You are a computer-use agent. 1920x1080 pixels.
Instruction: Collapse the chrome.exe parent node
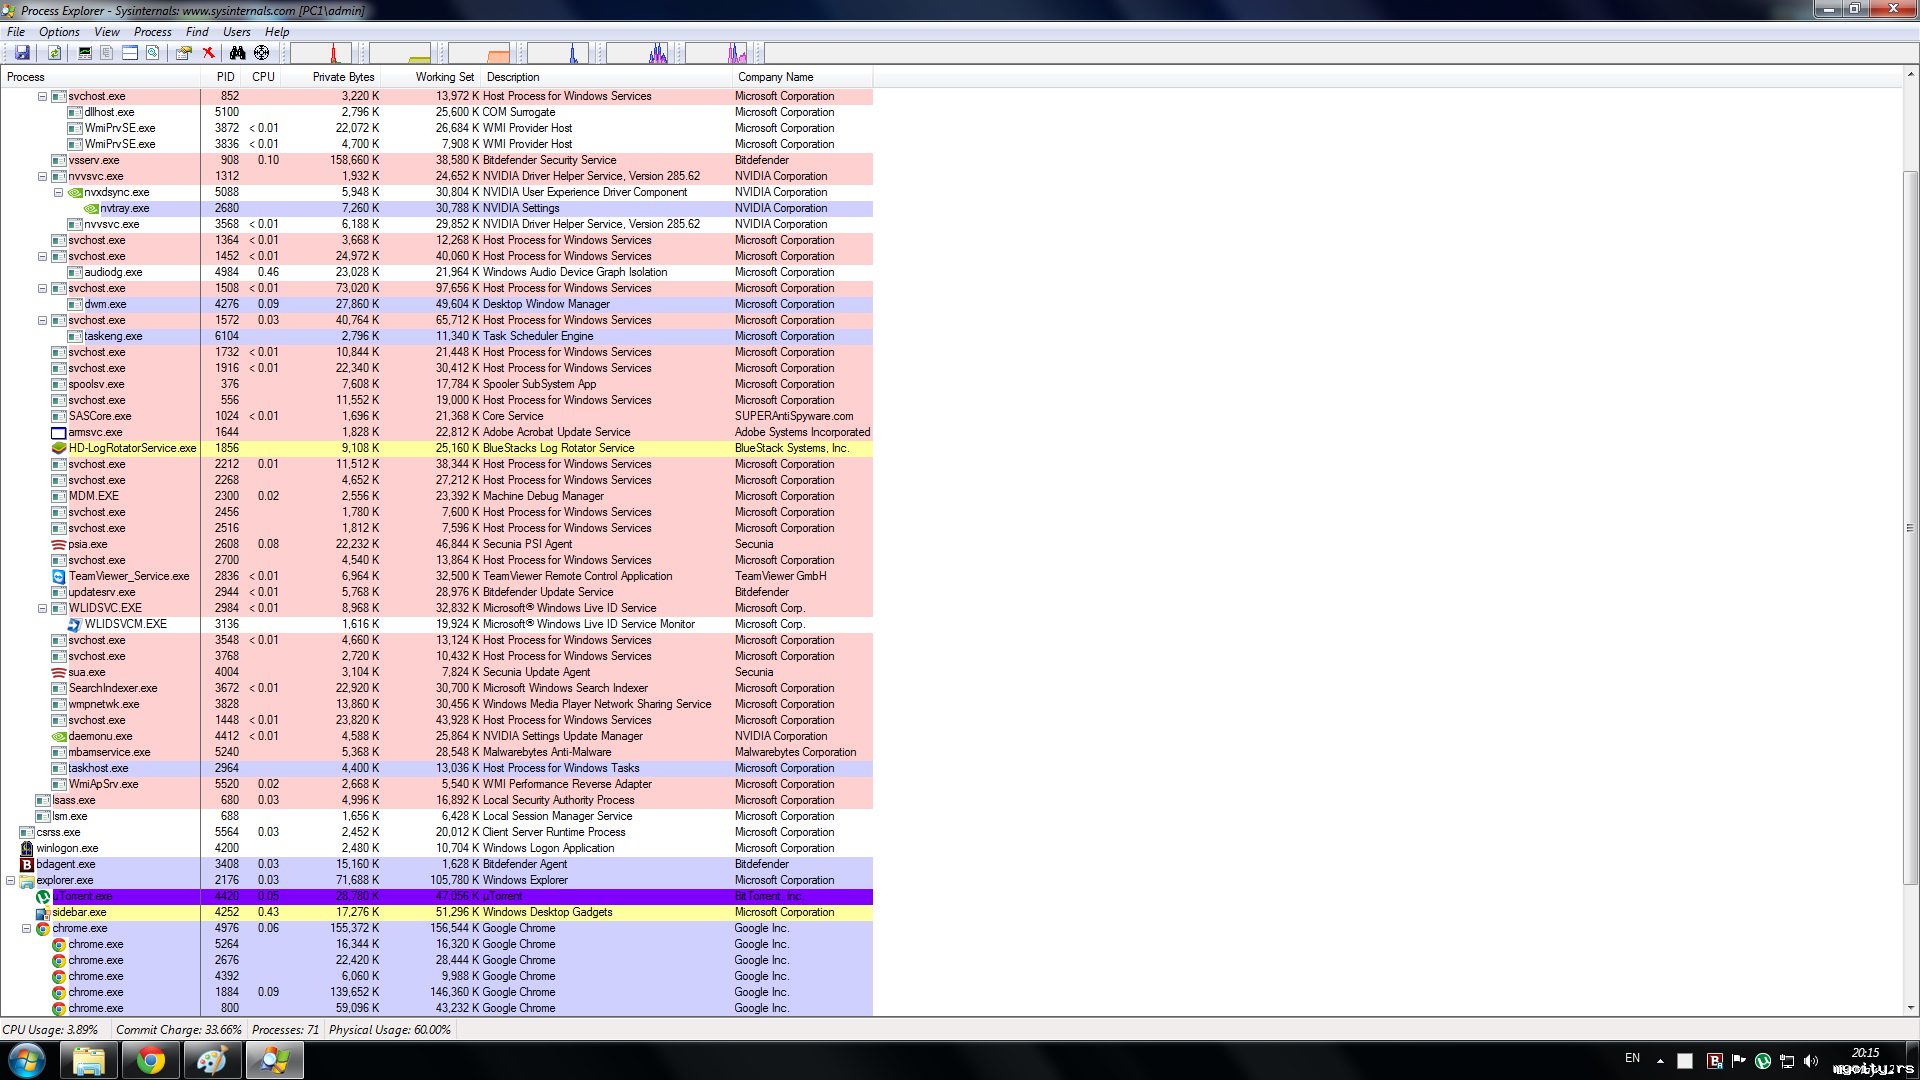tap(27, 928)
